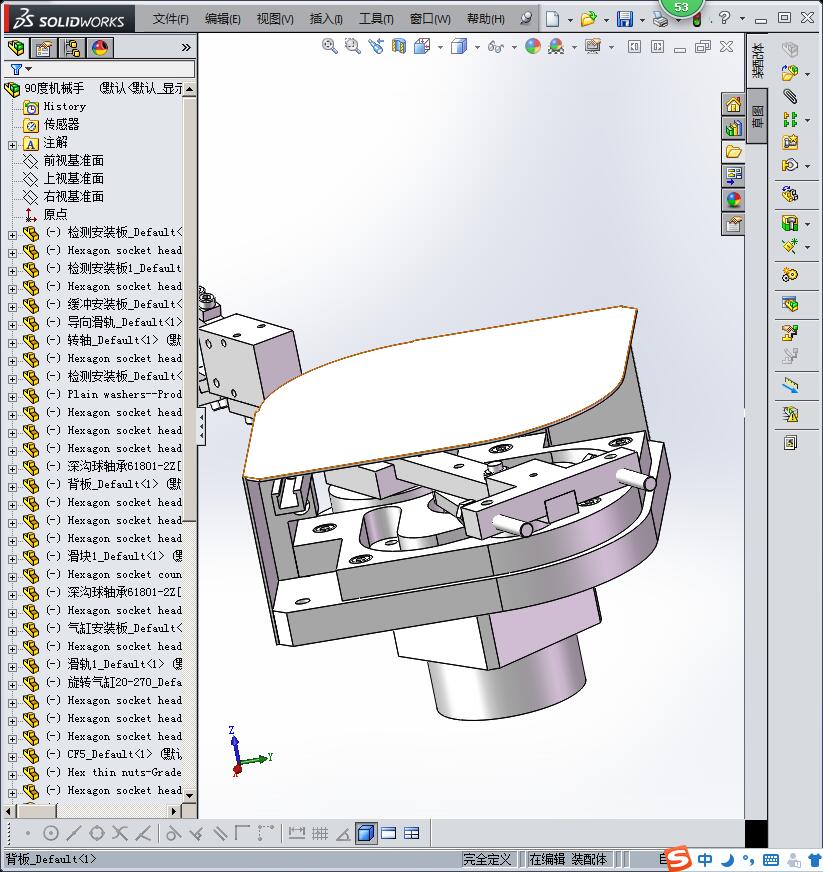Image resolution: width=823 pixels, height=872 pixels.
Task: Toggle the Tangent snap icon
Action: [x=173, y=833]
